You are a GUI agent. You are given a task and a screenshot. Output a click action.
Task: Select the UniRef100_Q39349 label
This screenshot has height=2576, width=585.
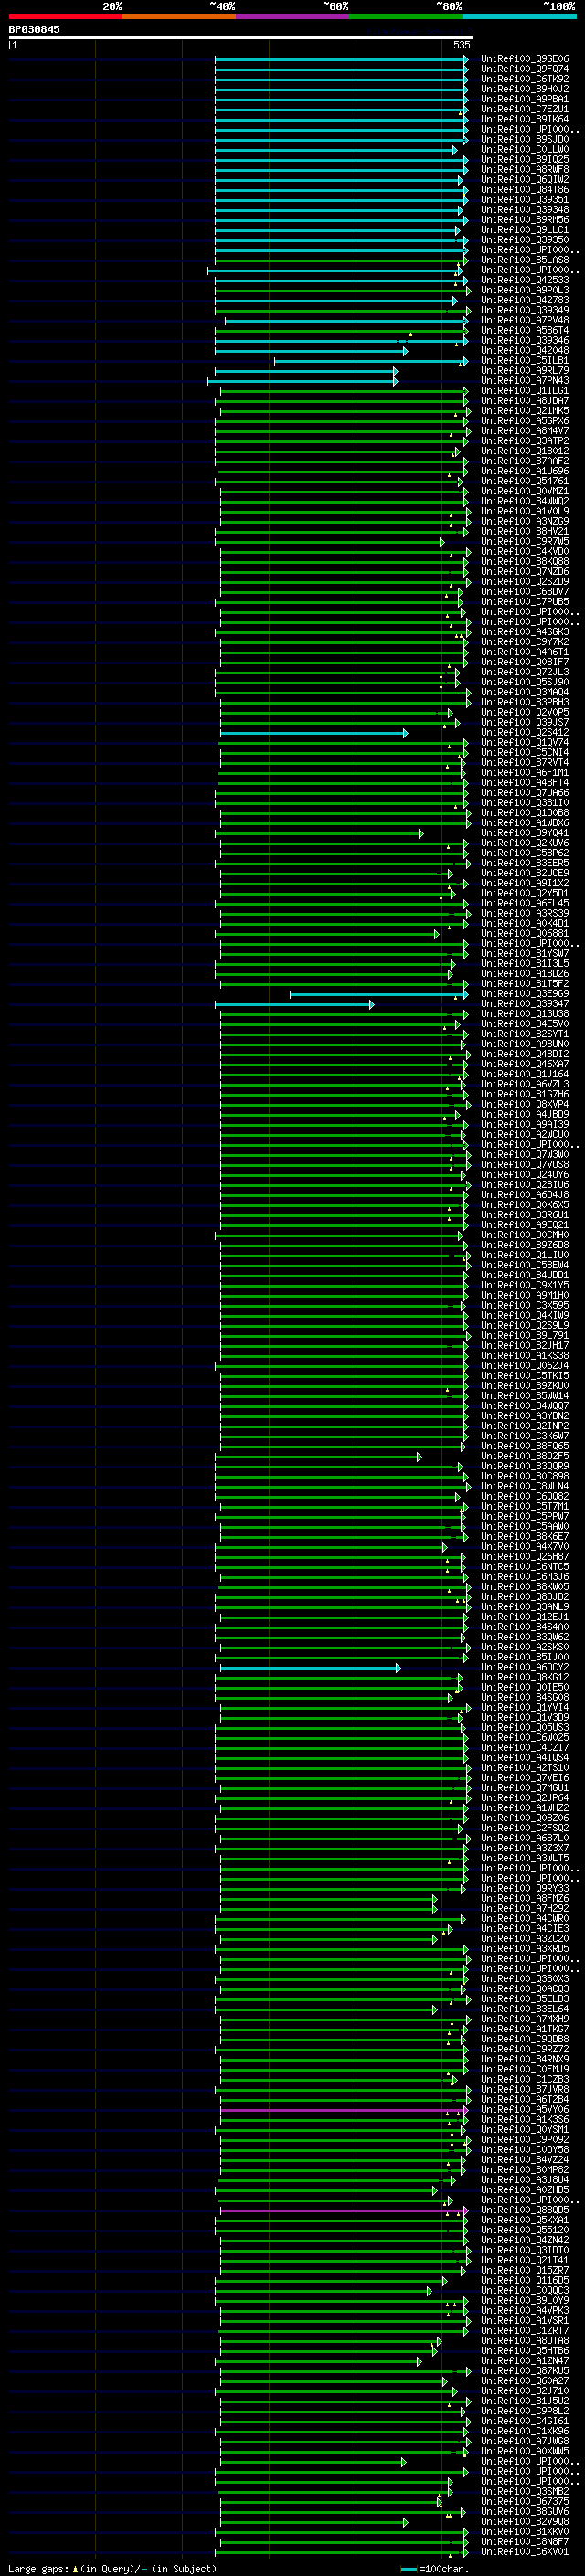524,310
